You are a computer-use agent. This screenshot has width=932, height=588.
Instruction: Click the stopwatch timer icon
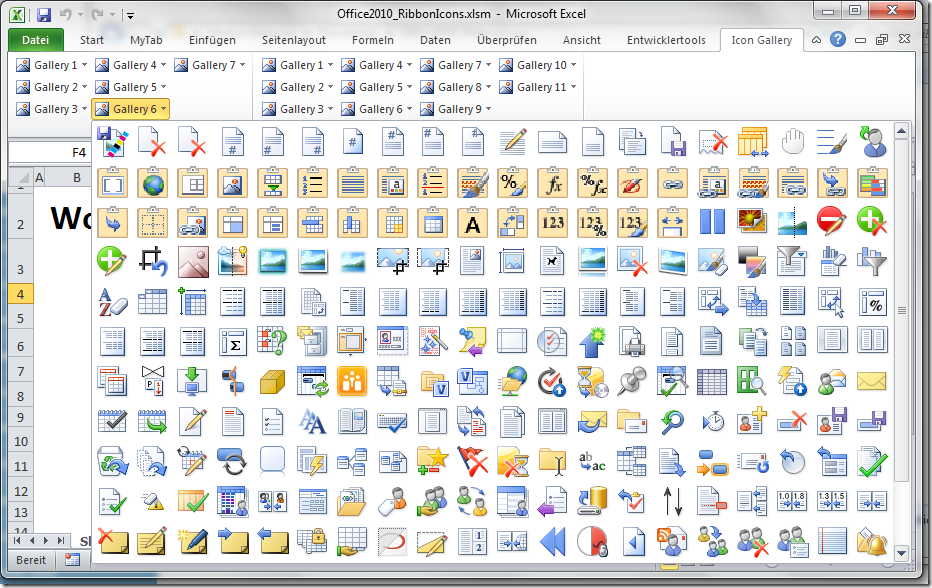712,422
